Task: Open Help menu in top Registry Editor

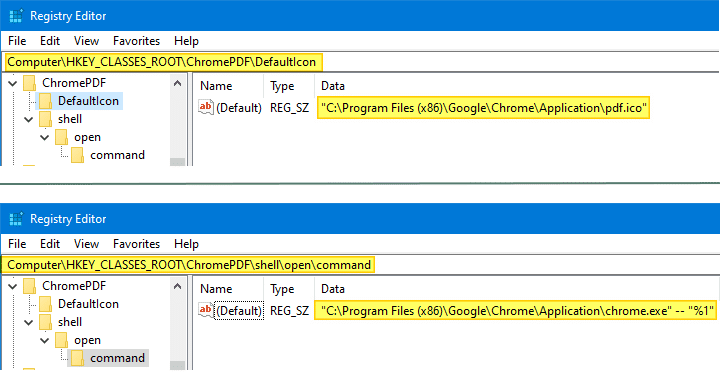Action: [186, 41]
